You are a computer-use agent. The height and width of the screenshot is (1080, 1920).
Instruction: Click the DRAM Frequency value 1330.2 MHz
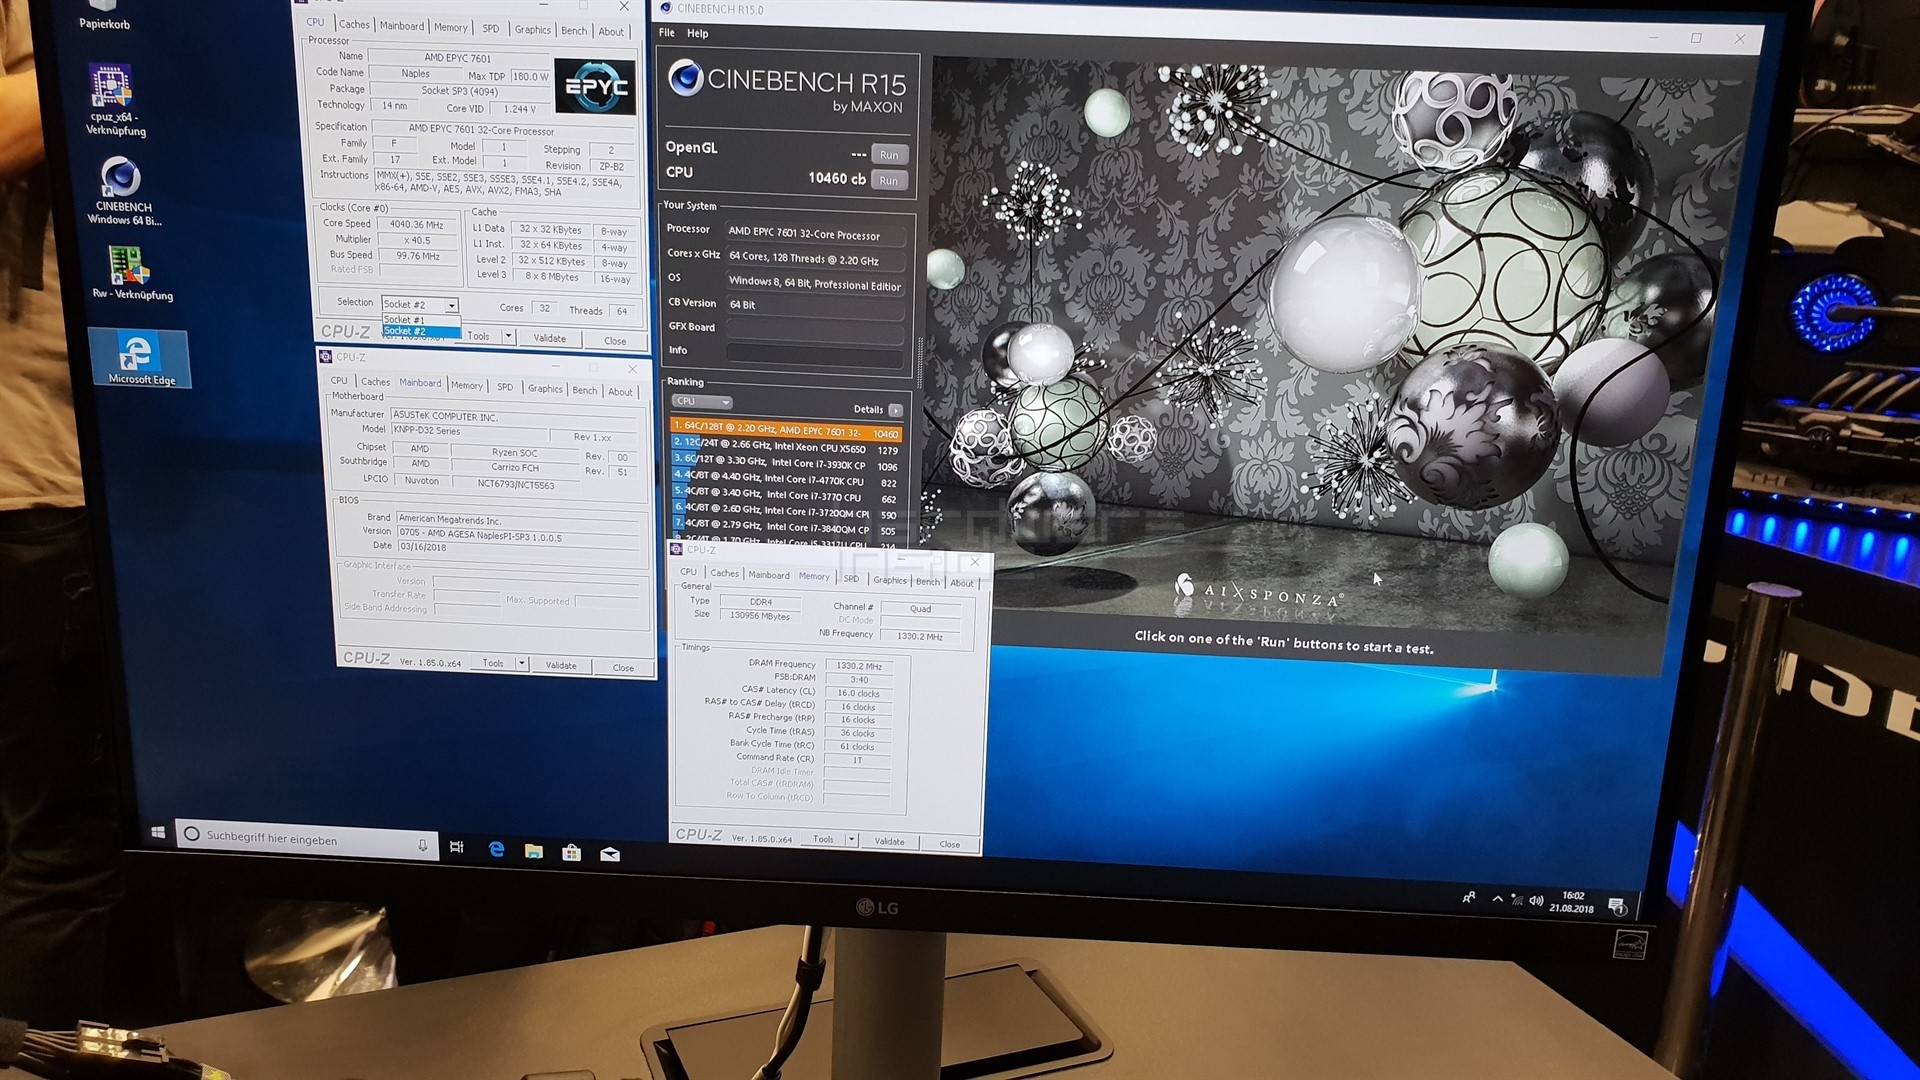click(858, 666)
